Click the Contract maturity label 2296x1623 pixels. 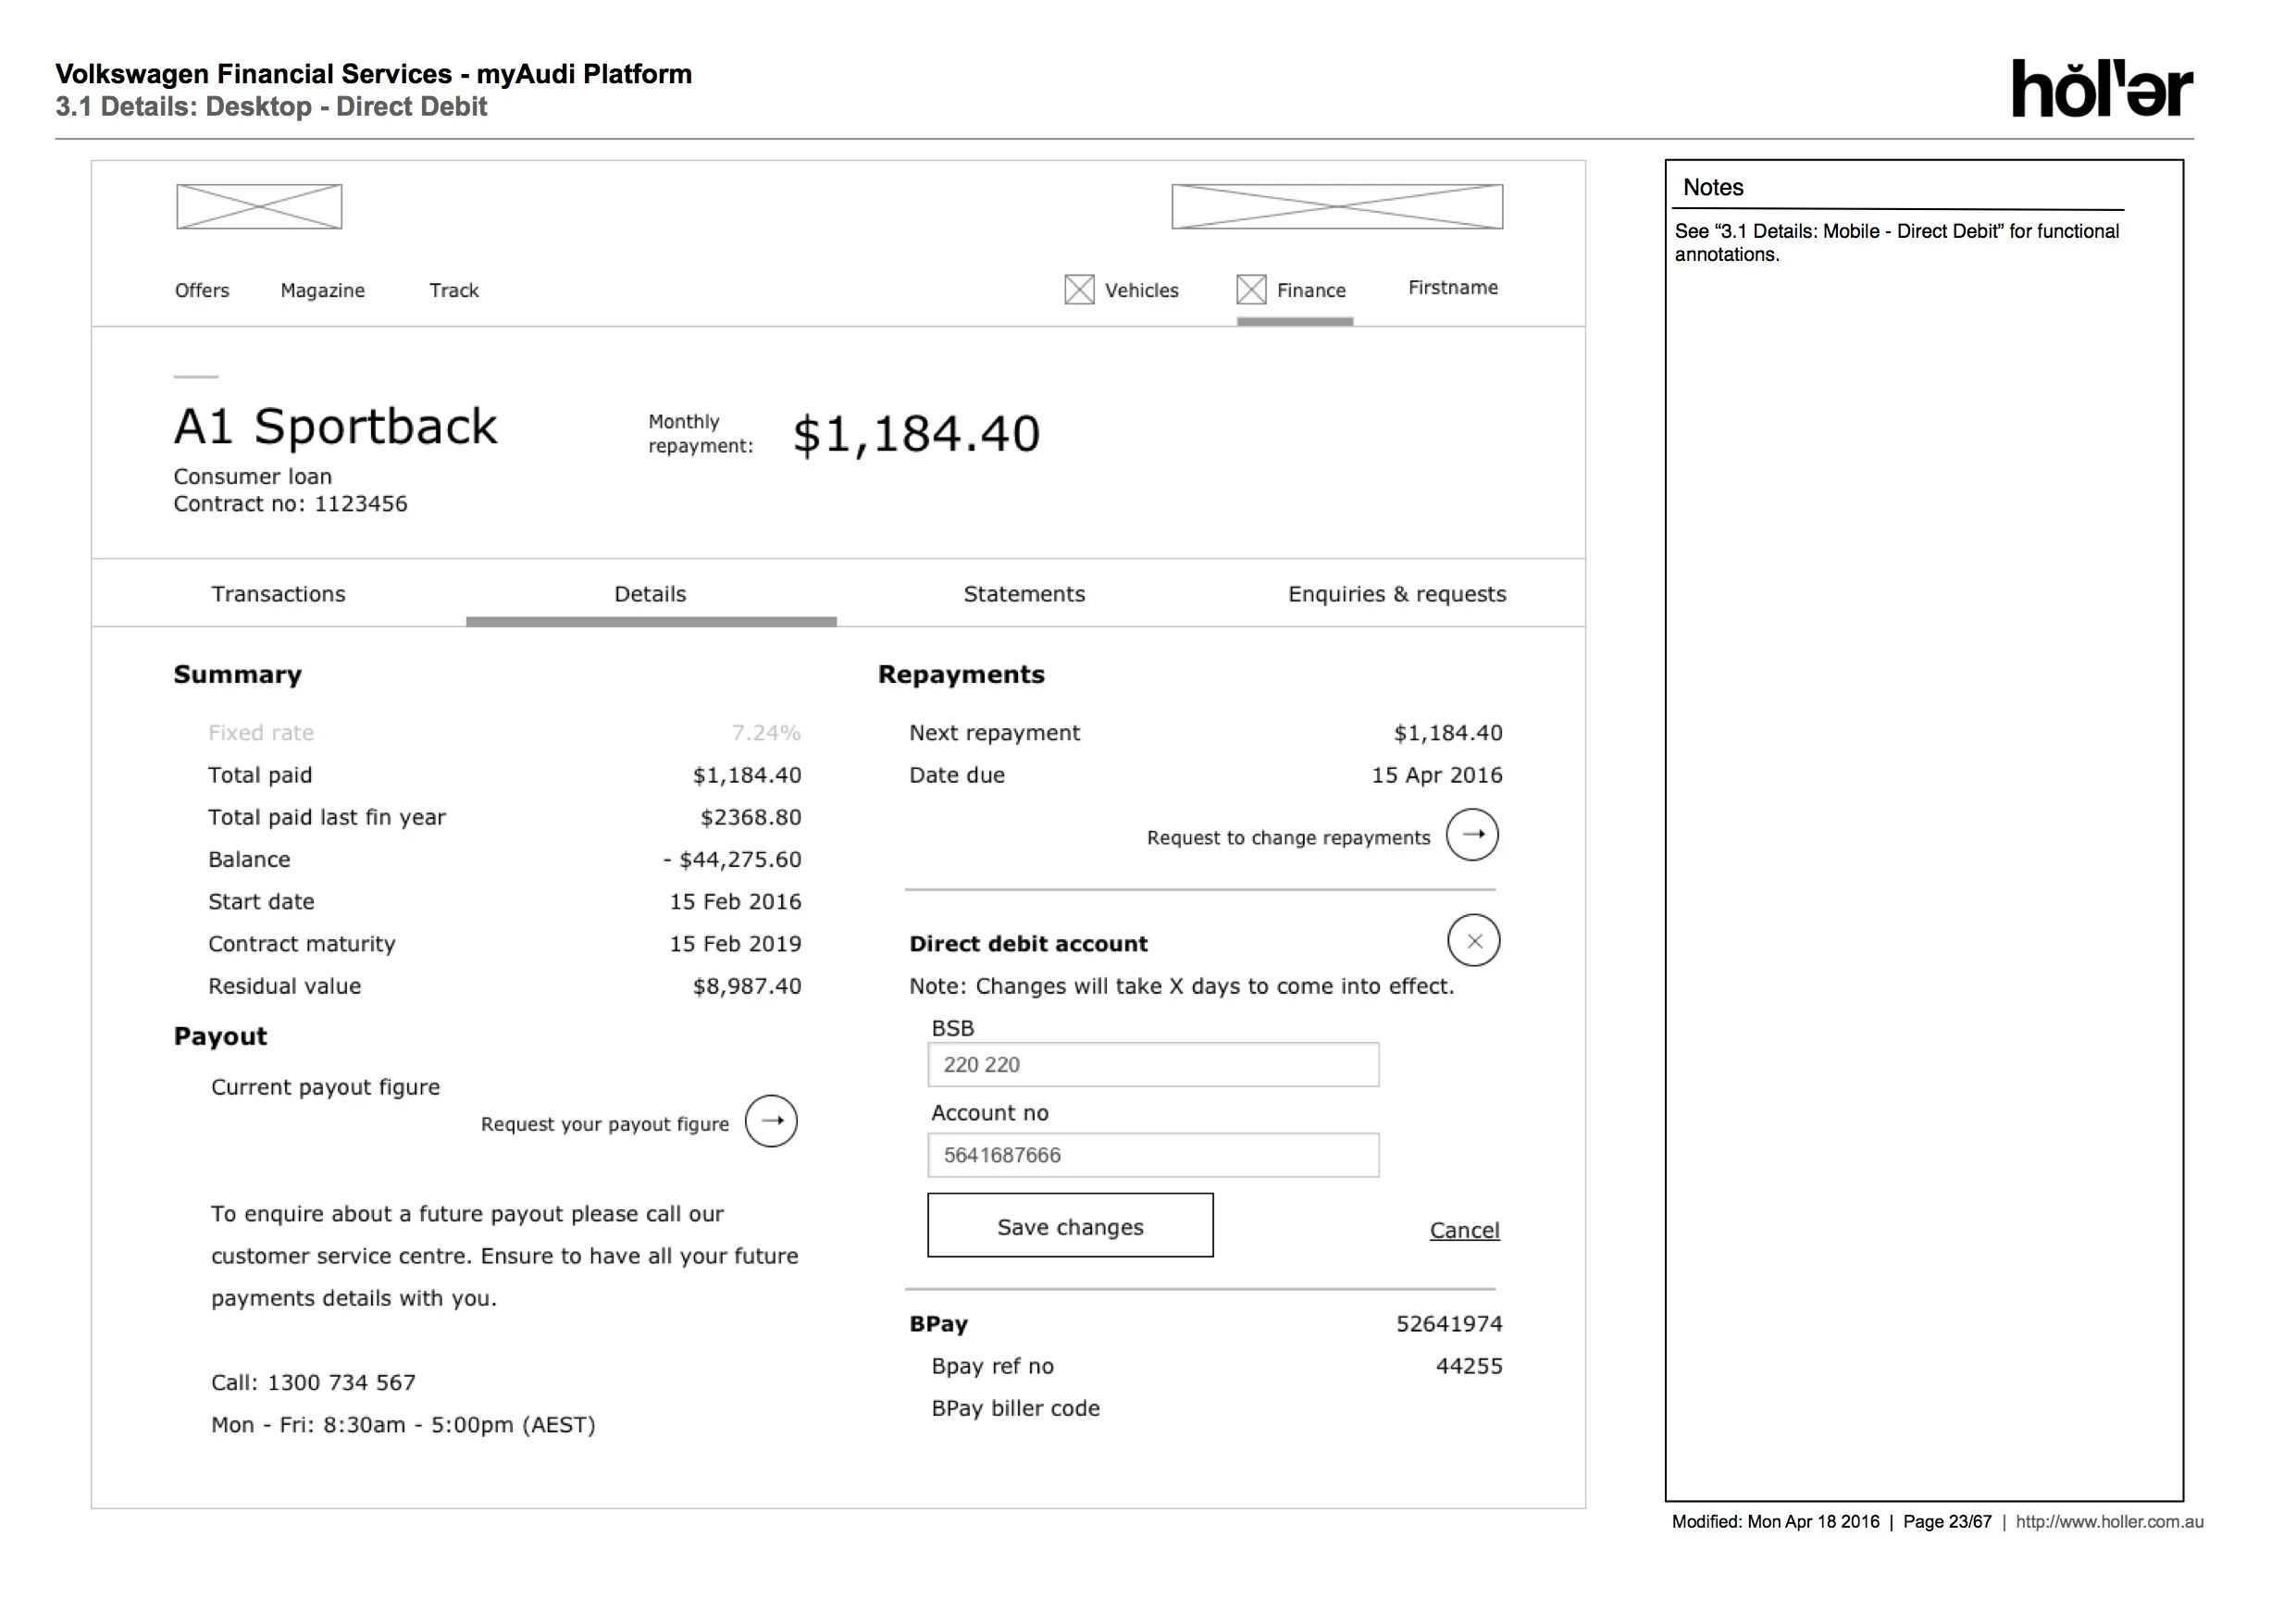[x=301, y=944]
